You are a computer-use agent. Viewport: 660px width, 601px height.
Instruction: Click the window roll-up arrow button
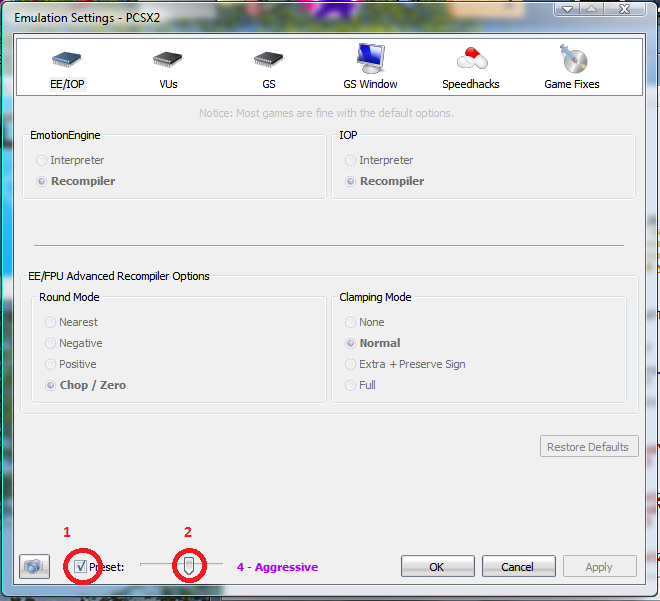592,8
